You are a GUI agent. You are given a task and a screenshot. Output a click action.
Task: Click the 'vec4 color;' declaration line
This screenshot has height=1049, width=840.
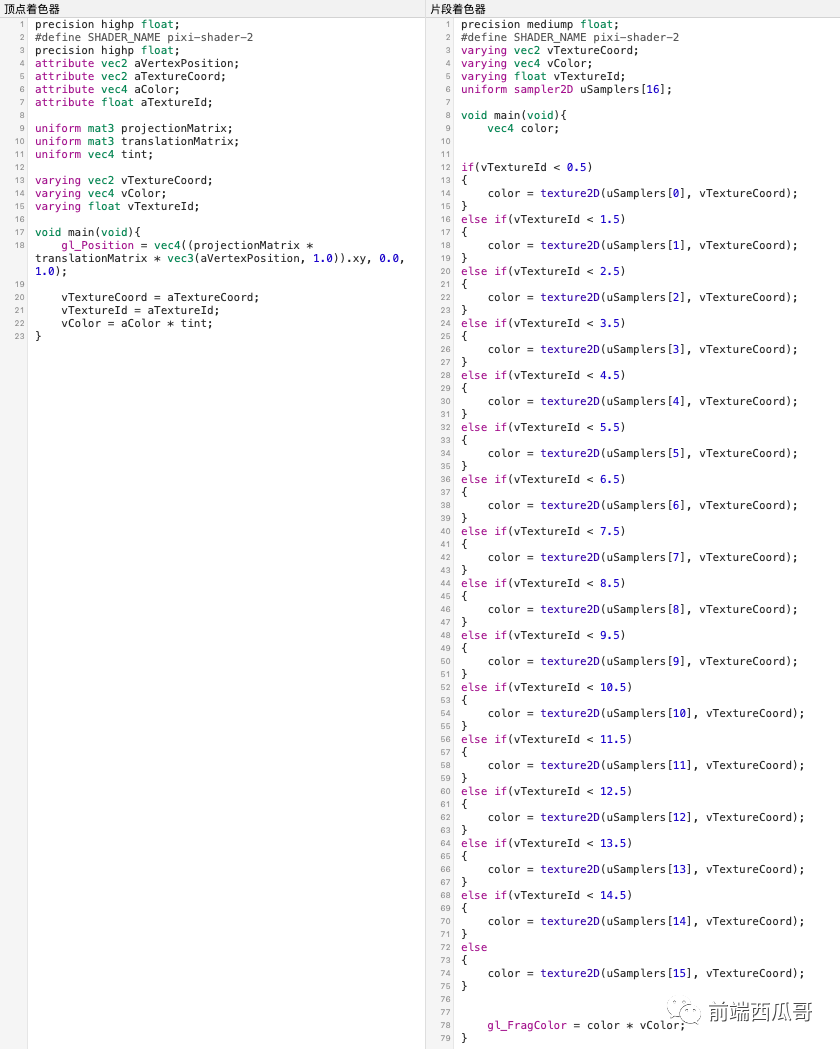point(523,128)
